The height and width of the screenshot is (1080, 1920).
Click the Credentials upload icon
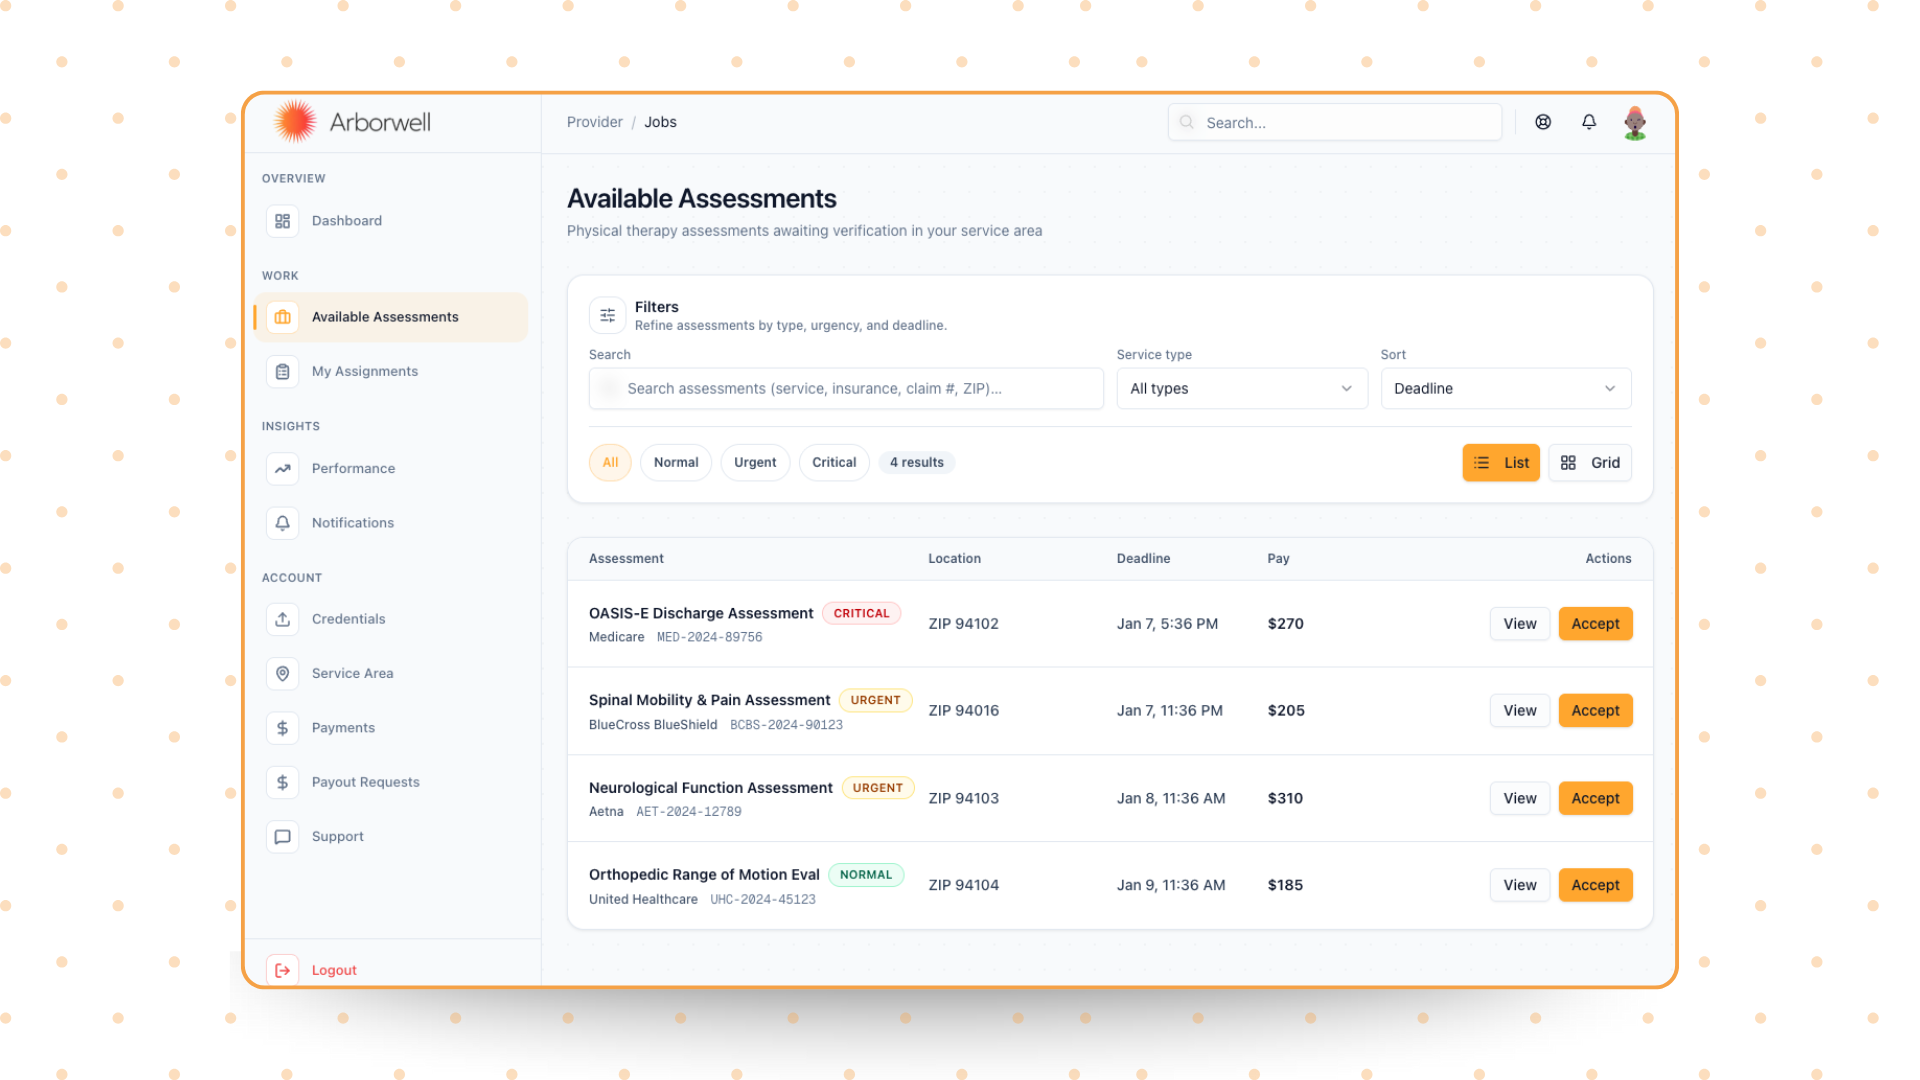(x=283, y=619)
